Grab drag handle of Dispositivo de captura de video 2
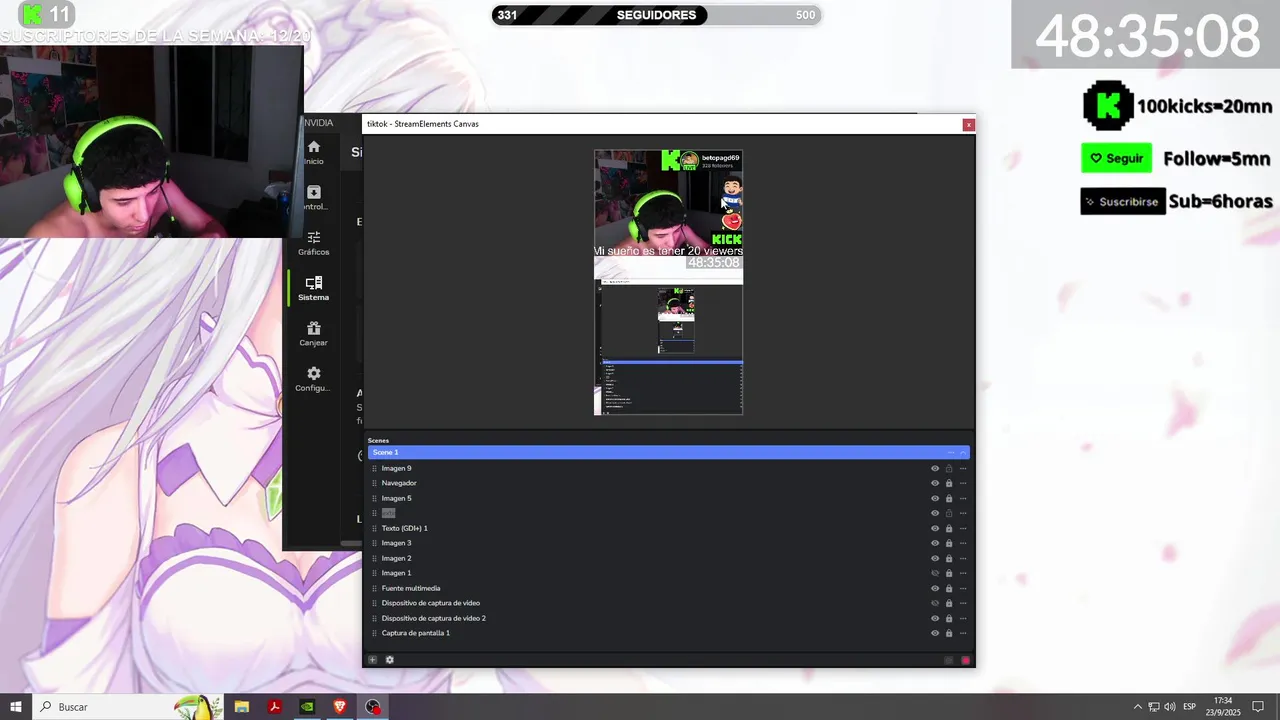Viewport: 1280px width, 720px height. tap(375, 618)
